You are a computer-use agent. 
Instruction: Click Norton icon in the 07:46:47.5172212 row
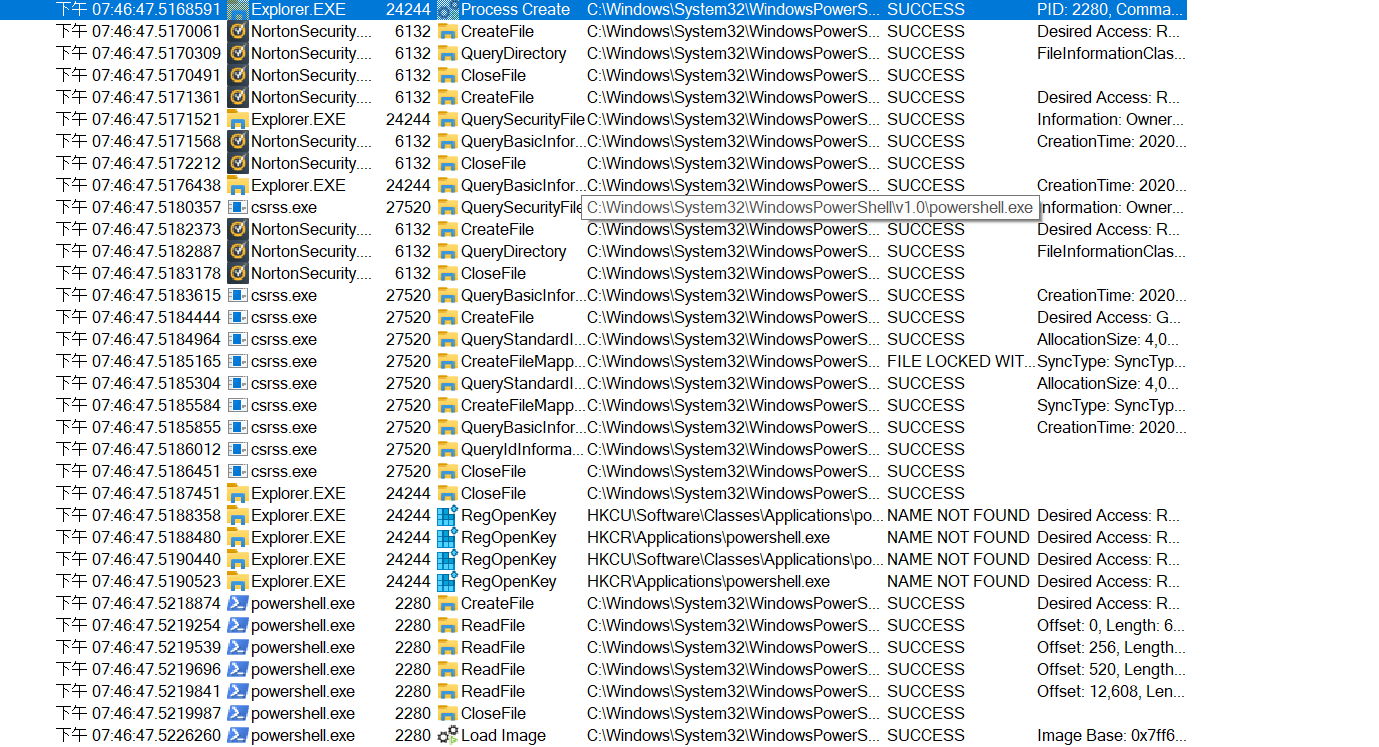[238, 164]
